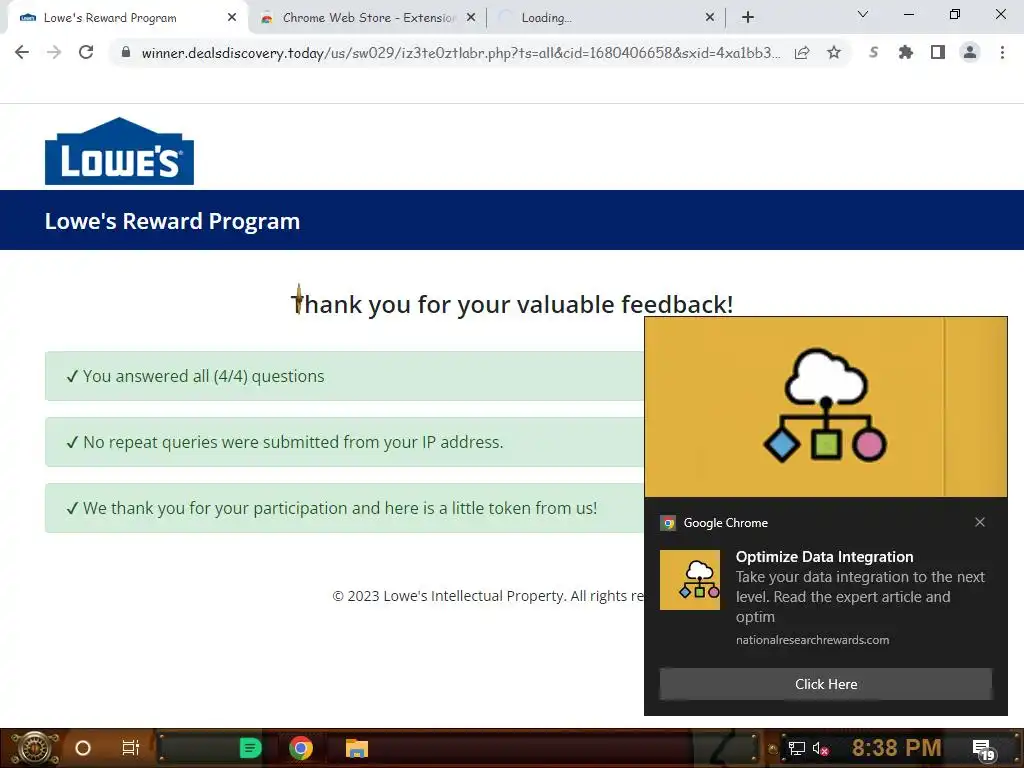Screen dimensions: 1024x768
Task: Click 'No repeat queries were submitted' row
Action: pyautogui.click(x=345, y=442)
